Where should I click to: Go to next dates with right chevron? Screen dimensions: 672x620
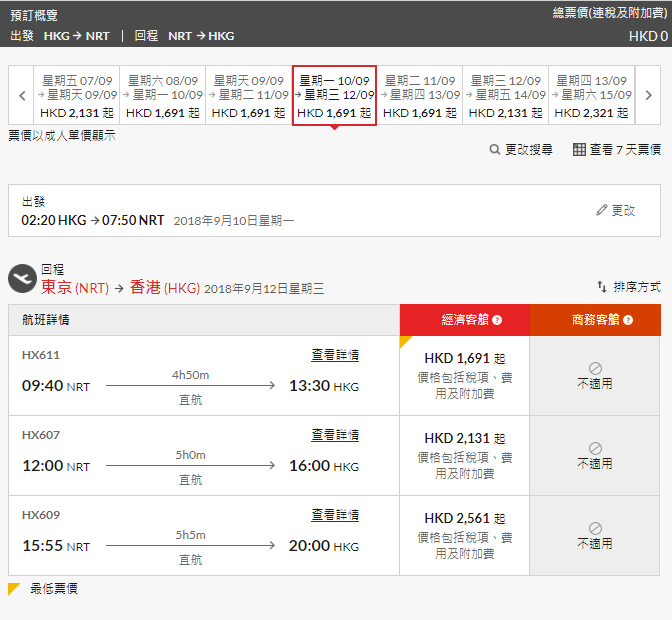[x=648, y=96]
